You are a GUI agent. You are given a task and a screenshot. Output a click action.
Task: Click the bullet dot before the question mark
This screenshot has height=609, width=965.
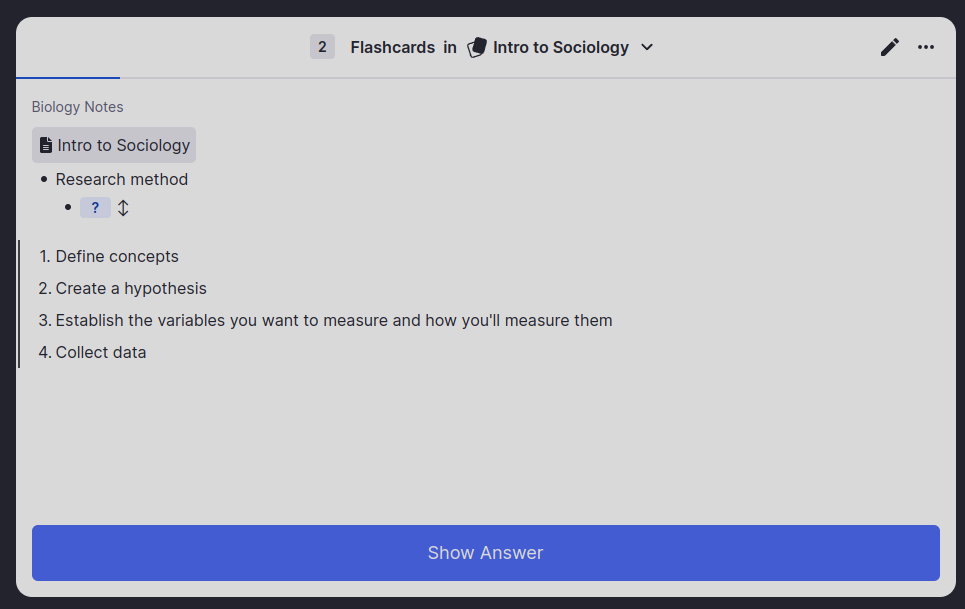pyautogui.click(x=68, y=208)
